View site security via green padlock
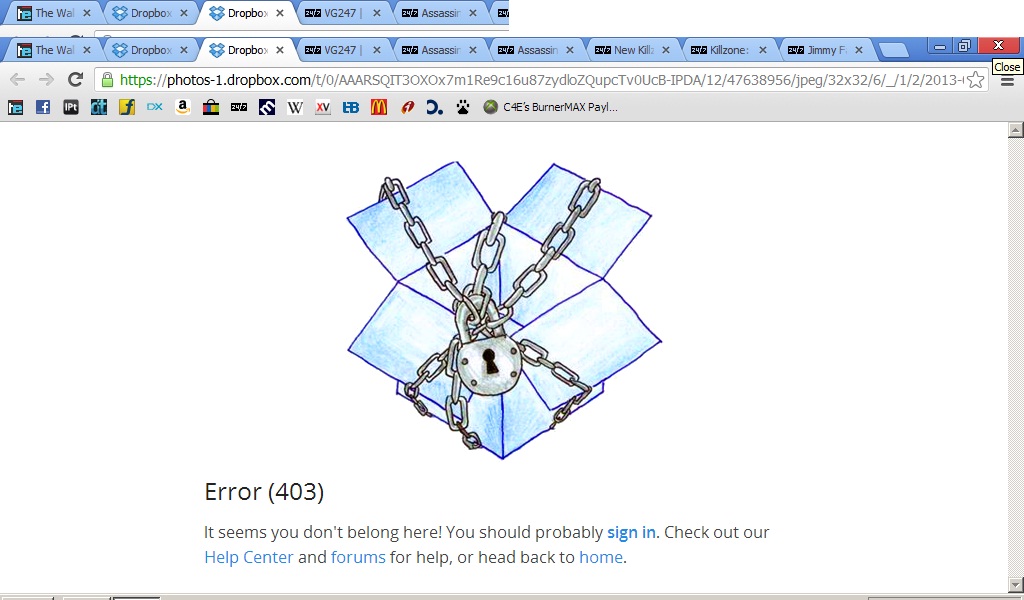This screenshot has width=1024, height=600. click(108, 80)
